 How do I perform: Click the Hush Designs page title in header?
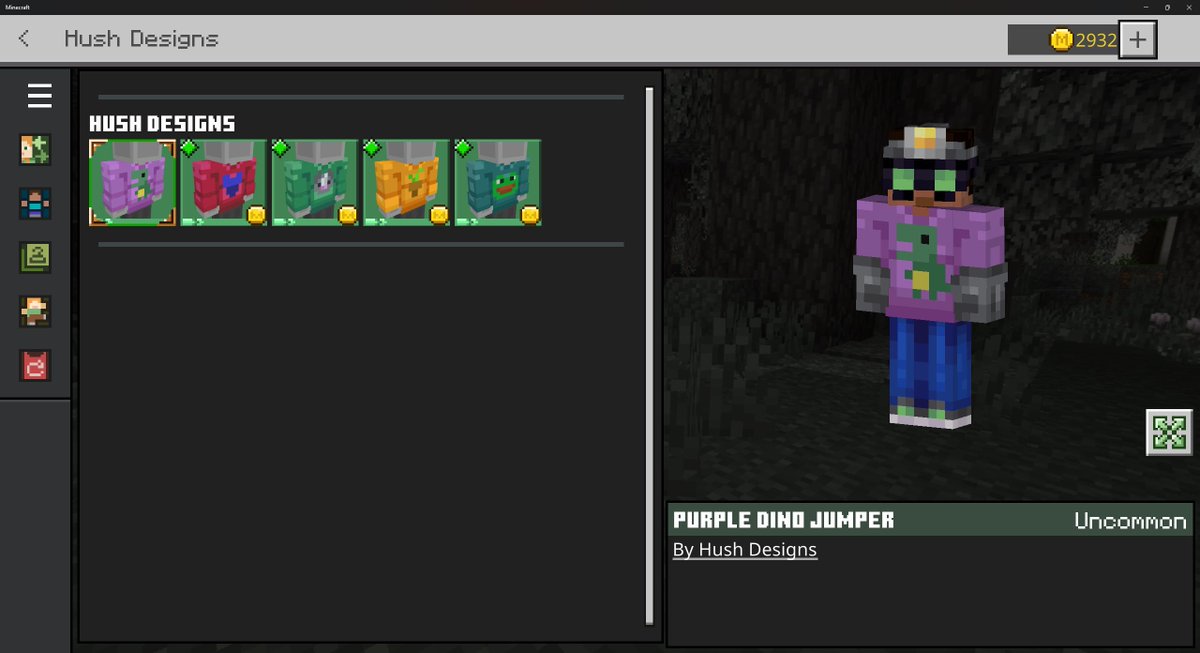141,39
